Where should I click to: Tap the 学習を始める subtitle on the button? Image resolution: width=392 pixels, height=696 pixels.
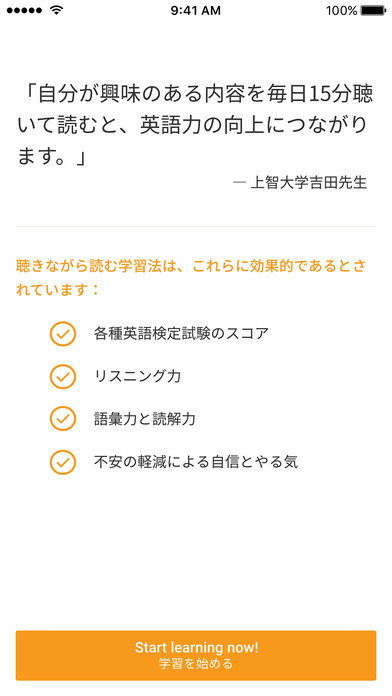coord(196,664)
